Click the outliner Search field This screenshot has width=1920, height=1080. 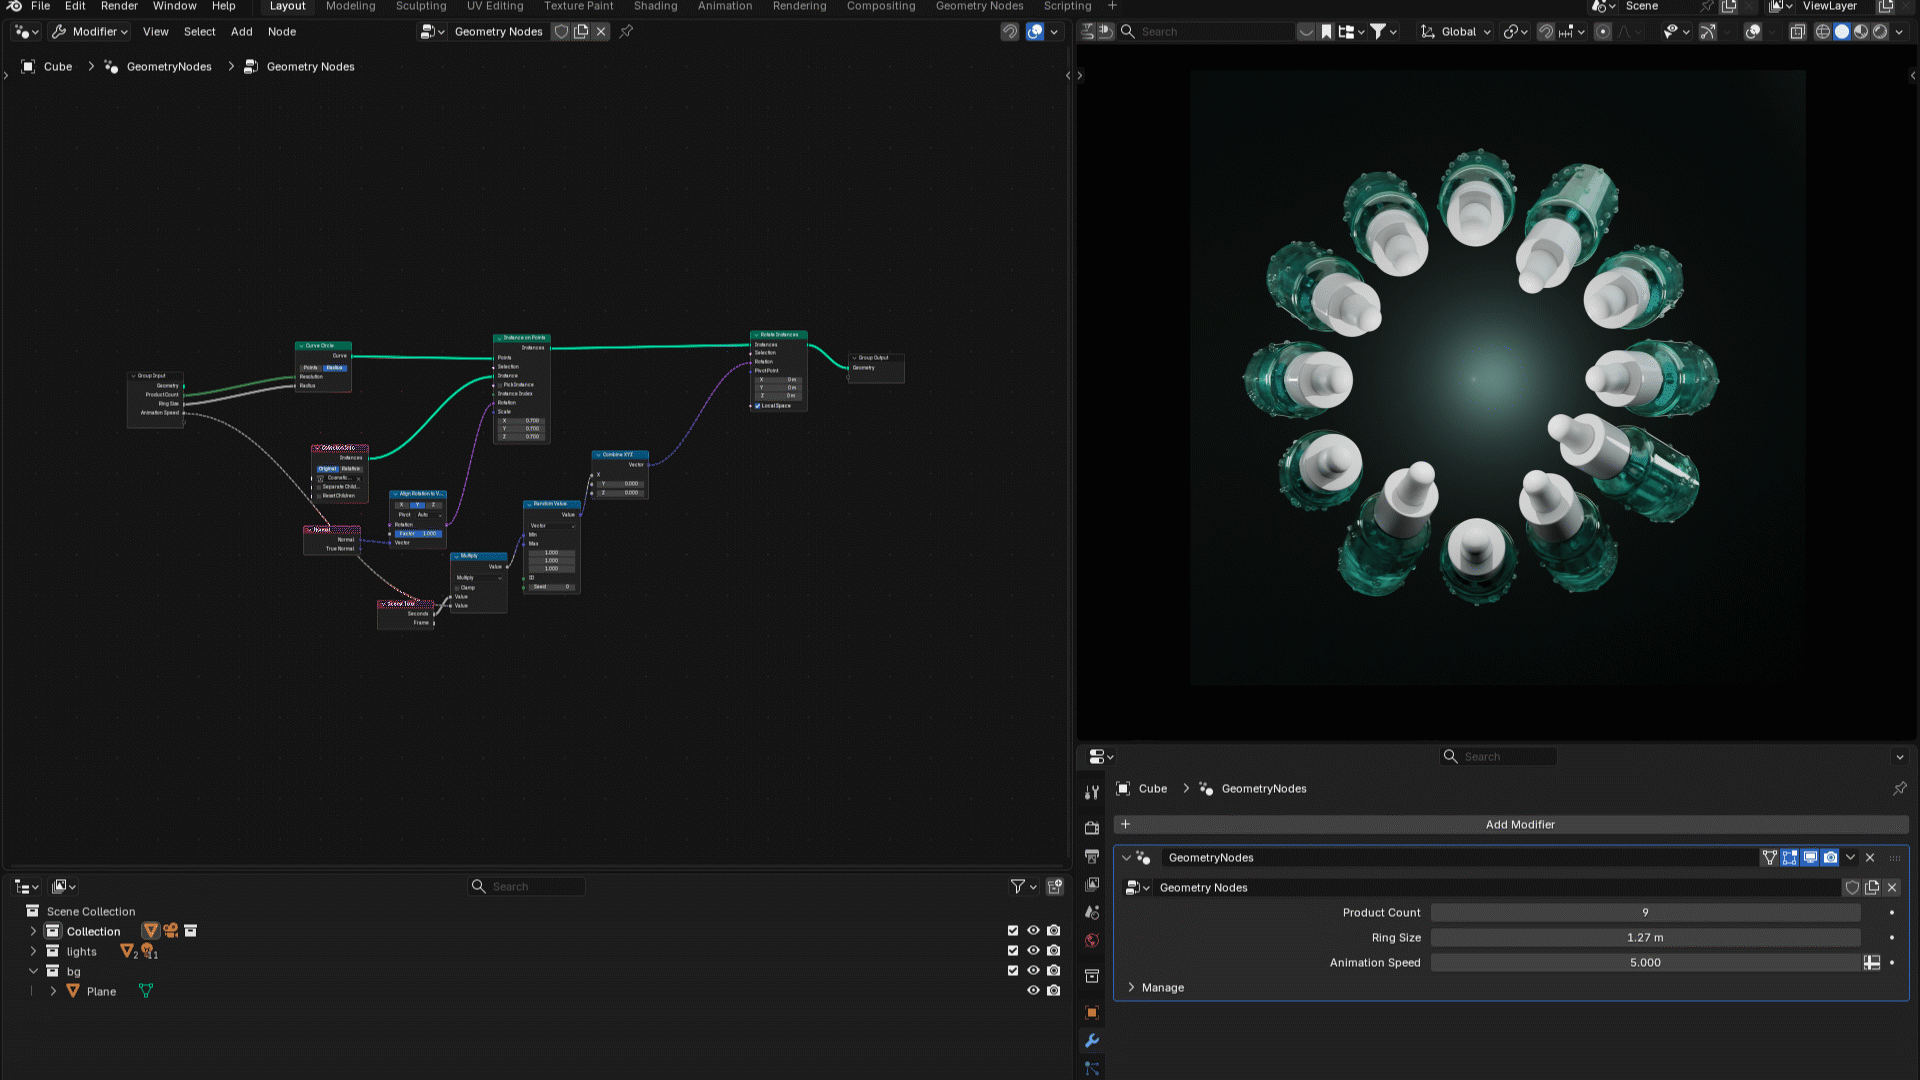pos(527,886)
